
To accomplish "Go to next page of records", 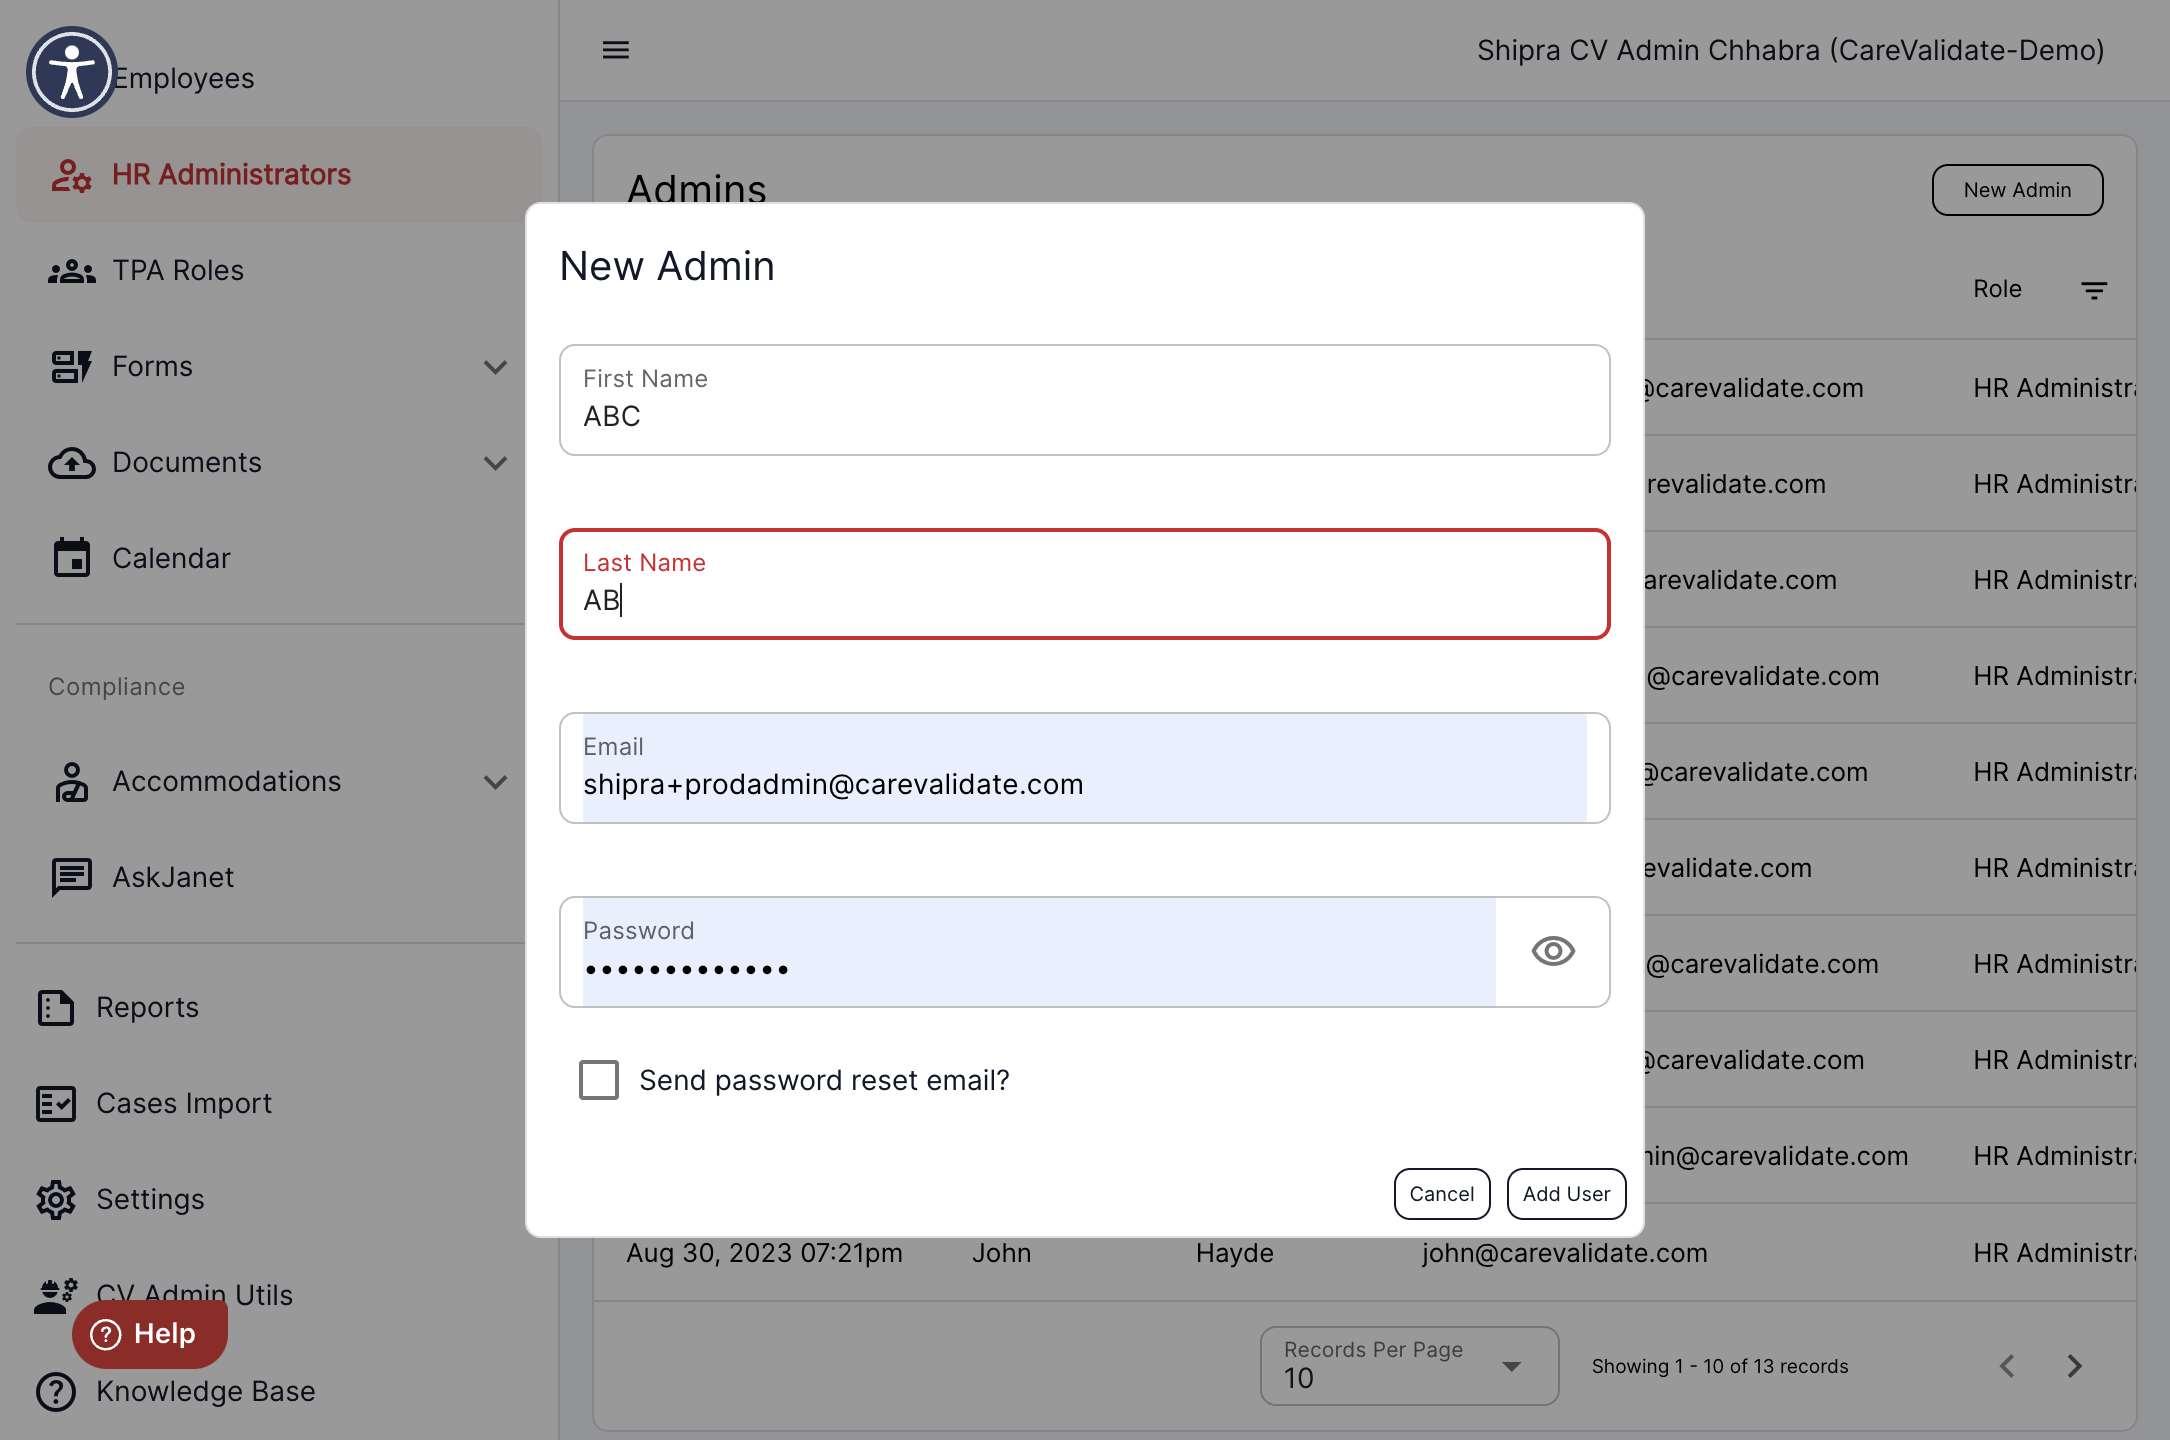I will pyautogui.click(x=2075, y=1366).
